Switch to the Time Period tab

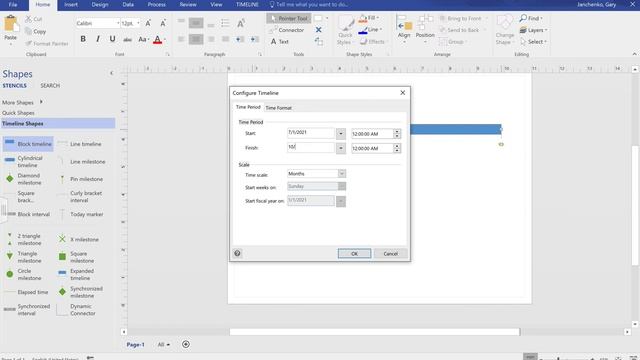248,107
